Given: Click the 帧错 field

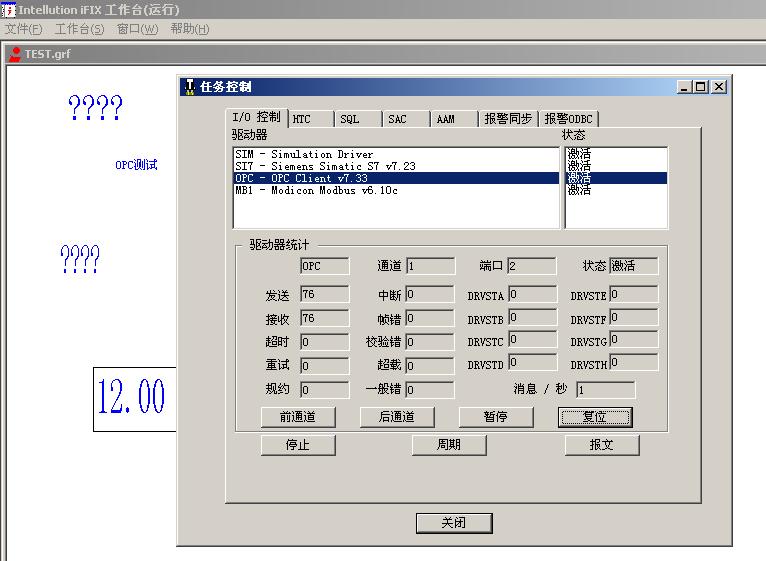Looking at the screenshot, I should coord(429,318).
